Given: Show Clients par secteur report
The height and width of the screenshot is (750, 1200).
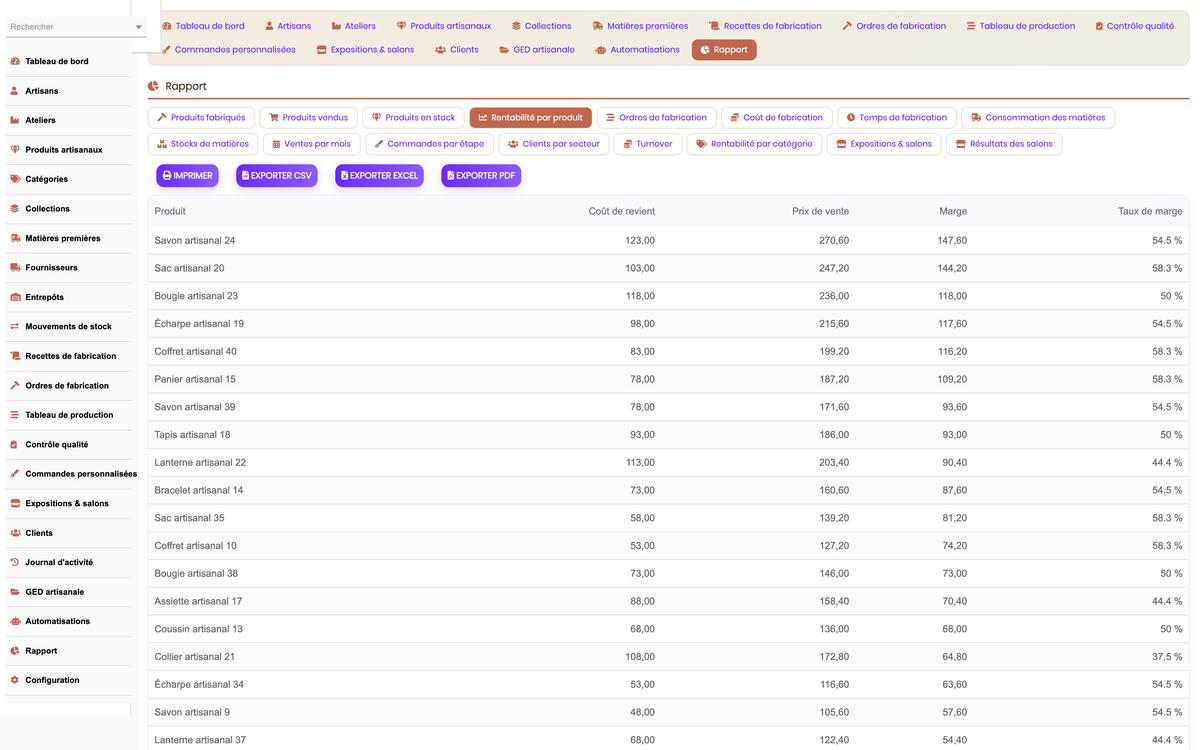Looking at the screenshot, I should coord(553,144).
